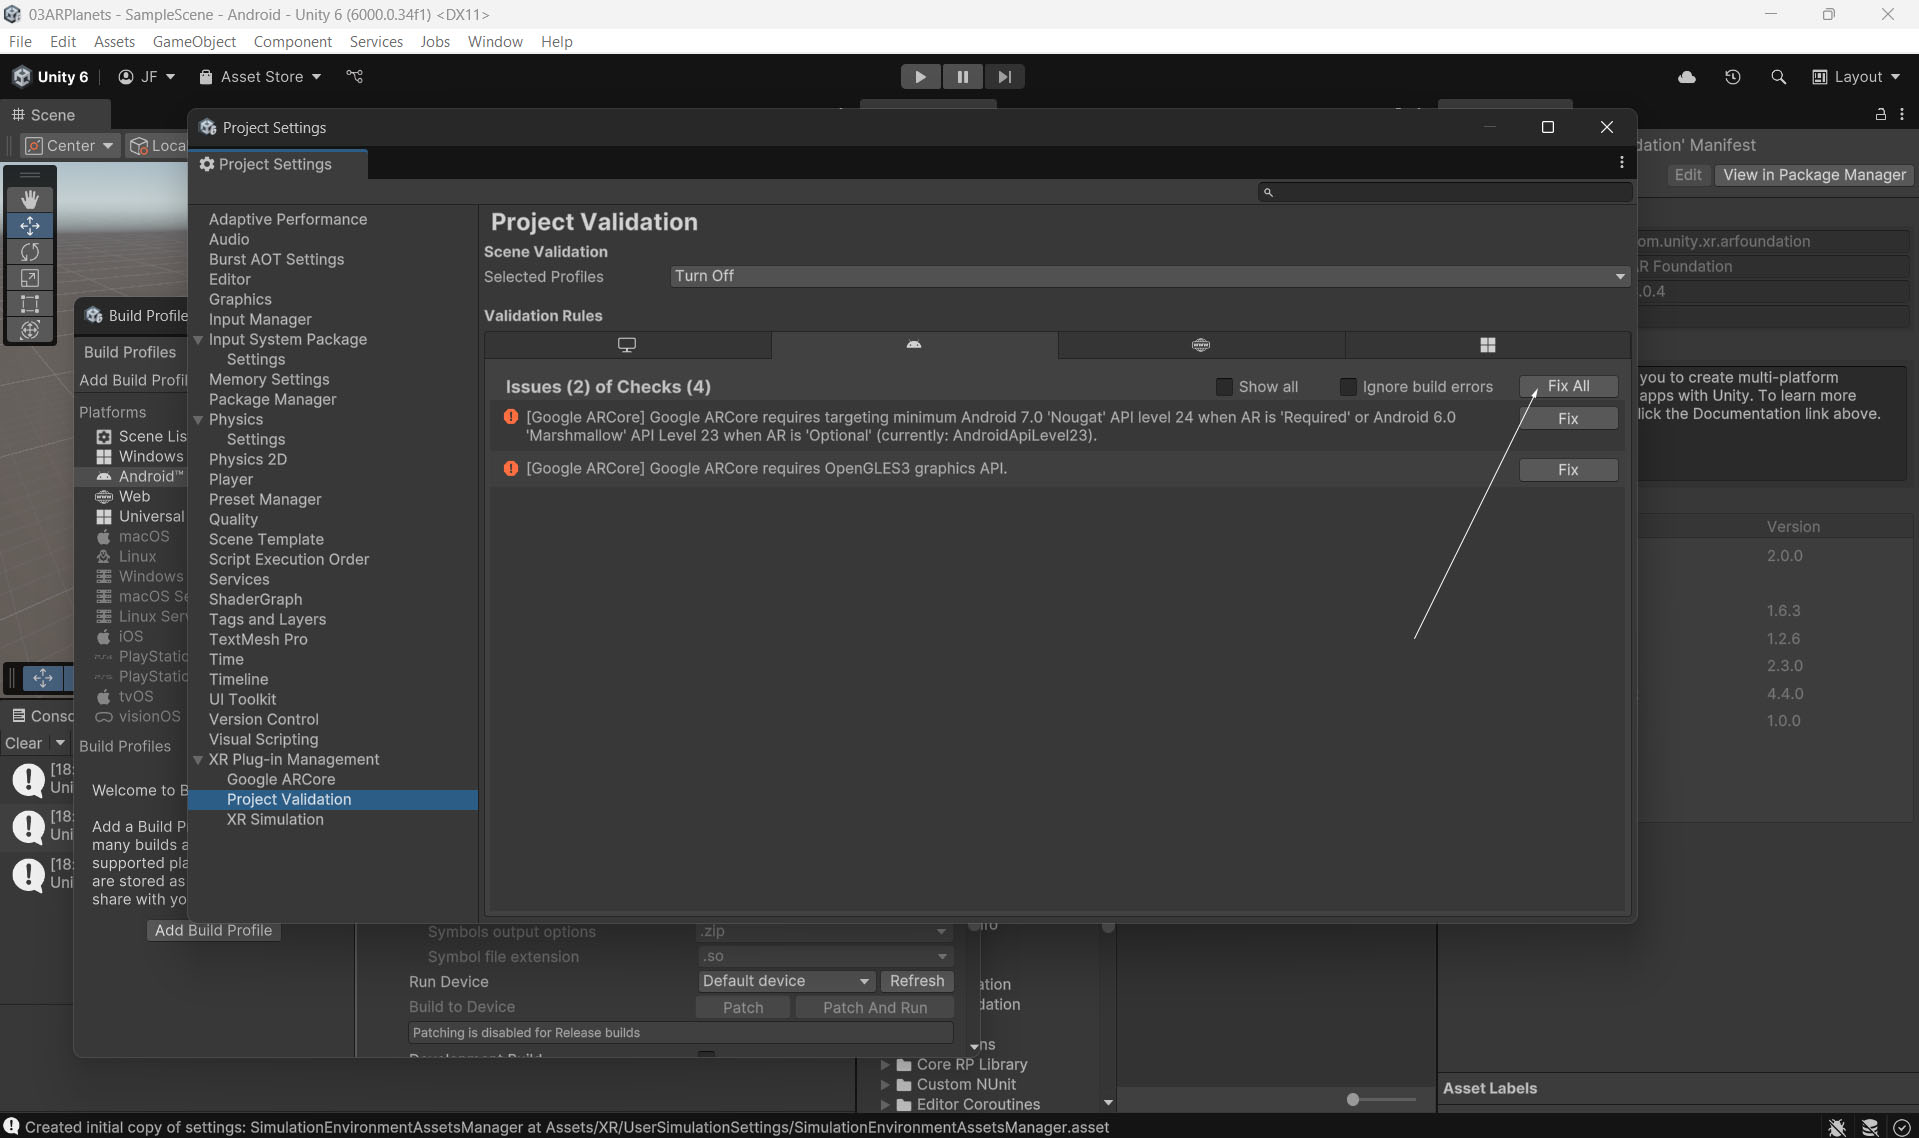Open the Unity Cloud icon in the toolbar
This screenshot has height=1138, width=1919.
[x=1686, y=77]
